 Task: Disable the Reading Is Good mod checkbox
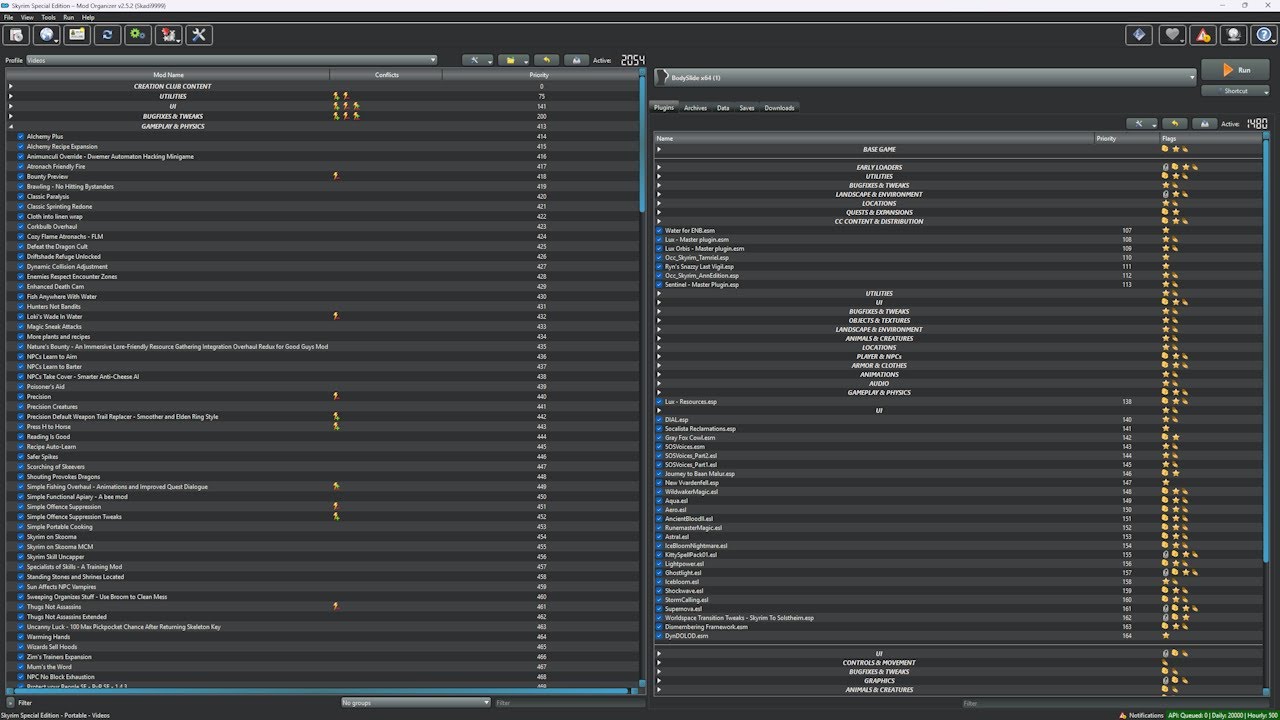[x=21, y=436]
